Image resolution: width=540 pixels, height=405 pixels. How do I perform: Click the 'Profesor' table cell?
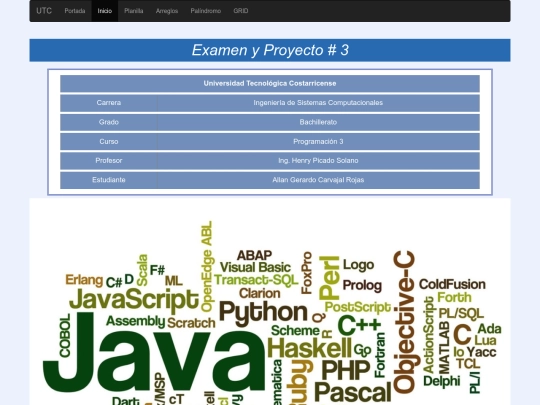109,161
